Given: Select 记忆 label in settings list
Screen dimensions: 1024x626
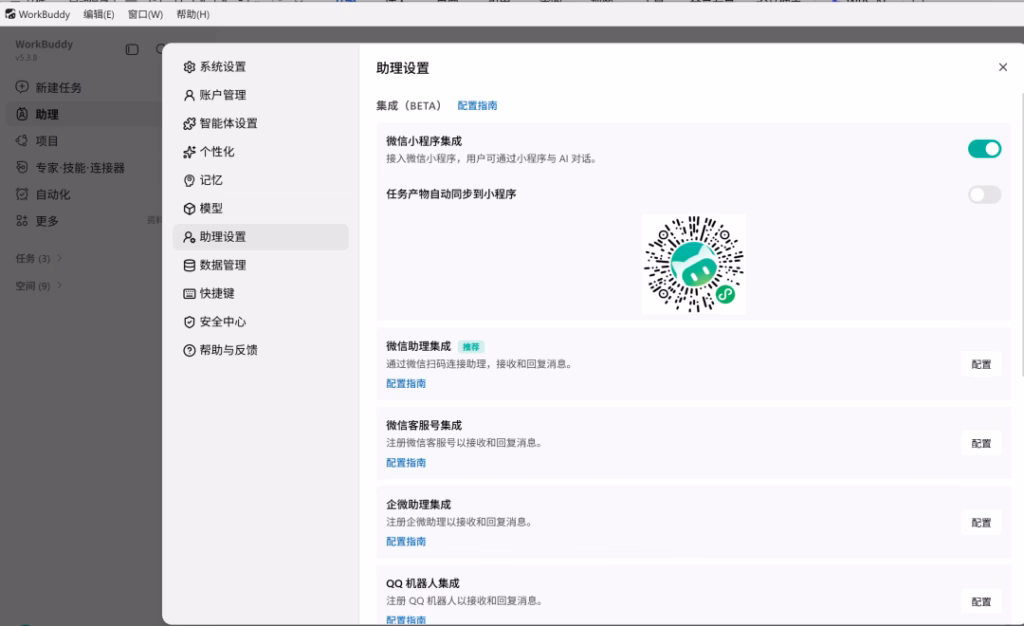Looking at the screenshot, I should point(211,180).
